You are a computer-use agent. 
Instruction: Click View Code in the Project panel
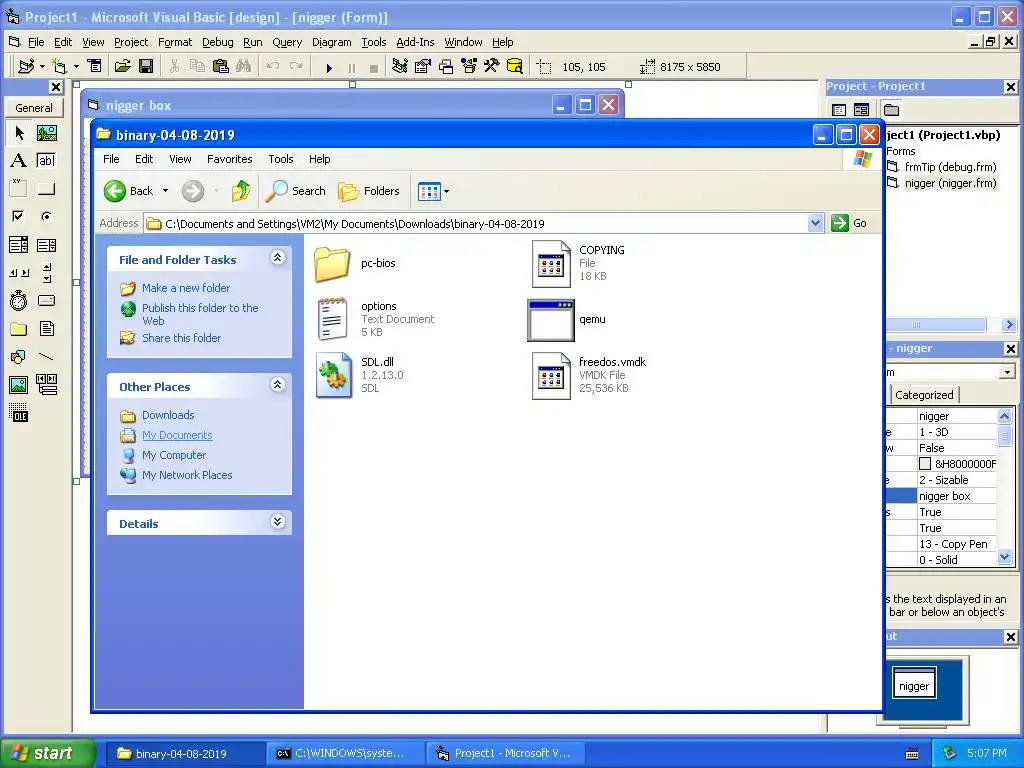click(839, 110)
